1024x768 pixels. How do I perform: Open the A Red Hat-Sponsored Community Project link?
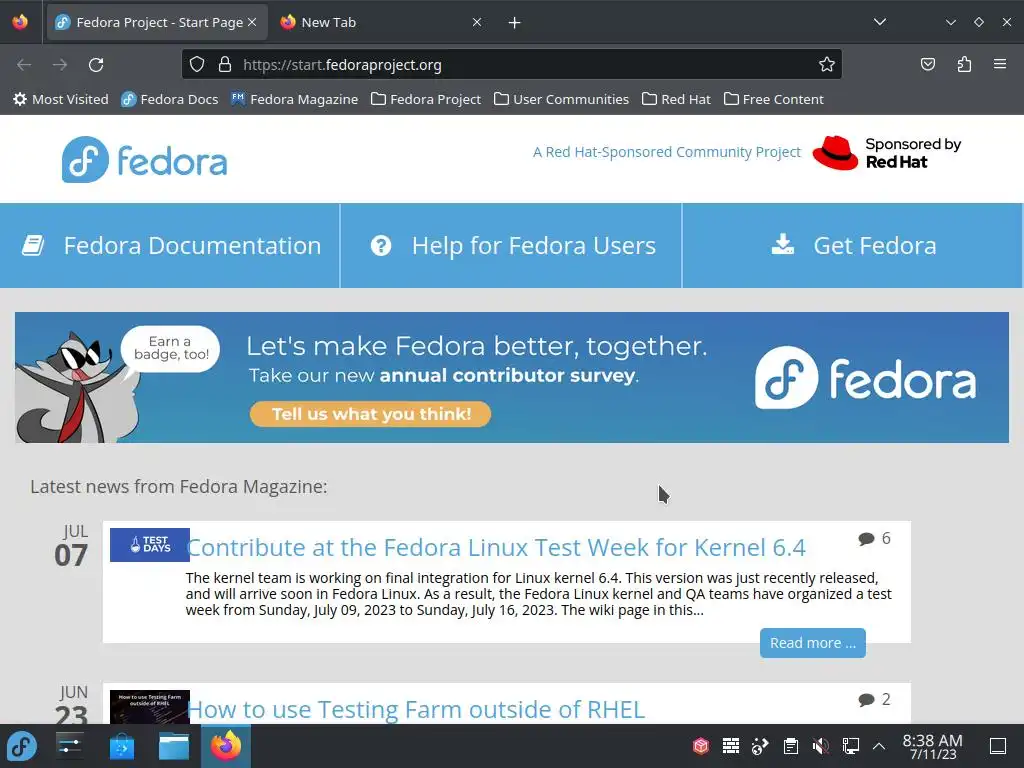[666, 152]
